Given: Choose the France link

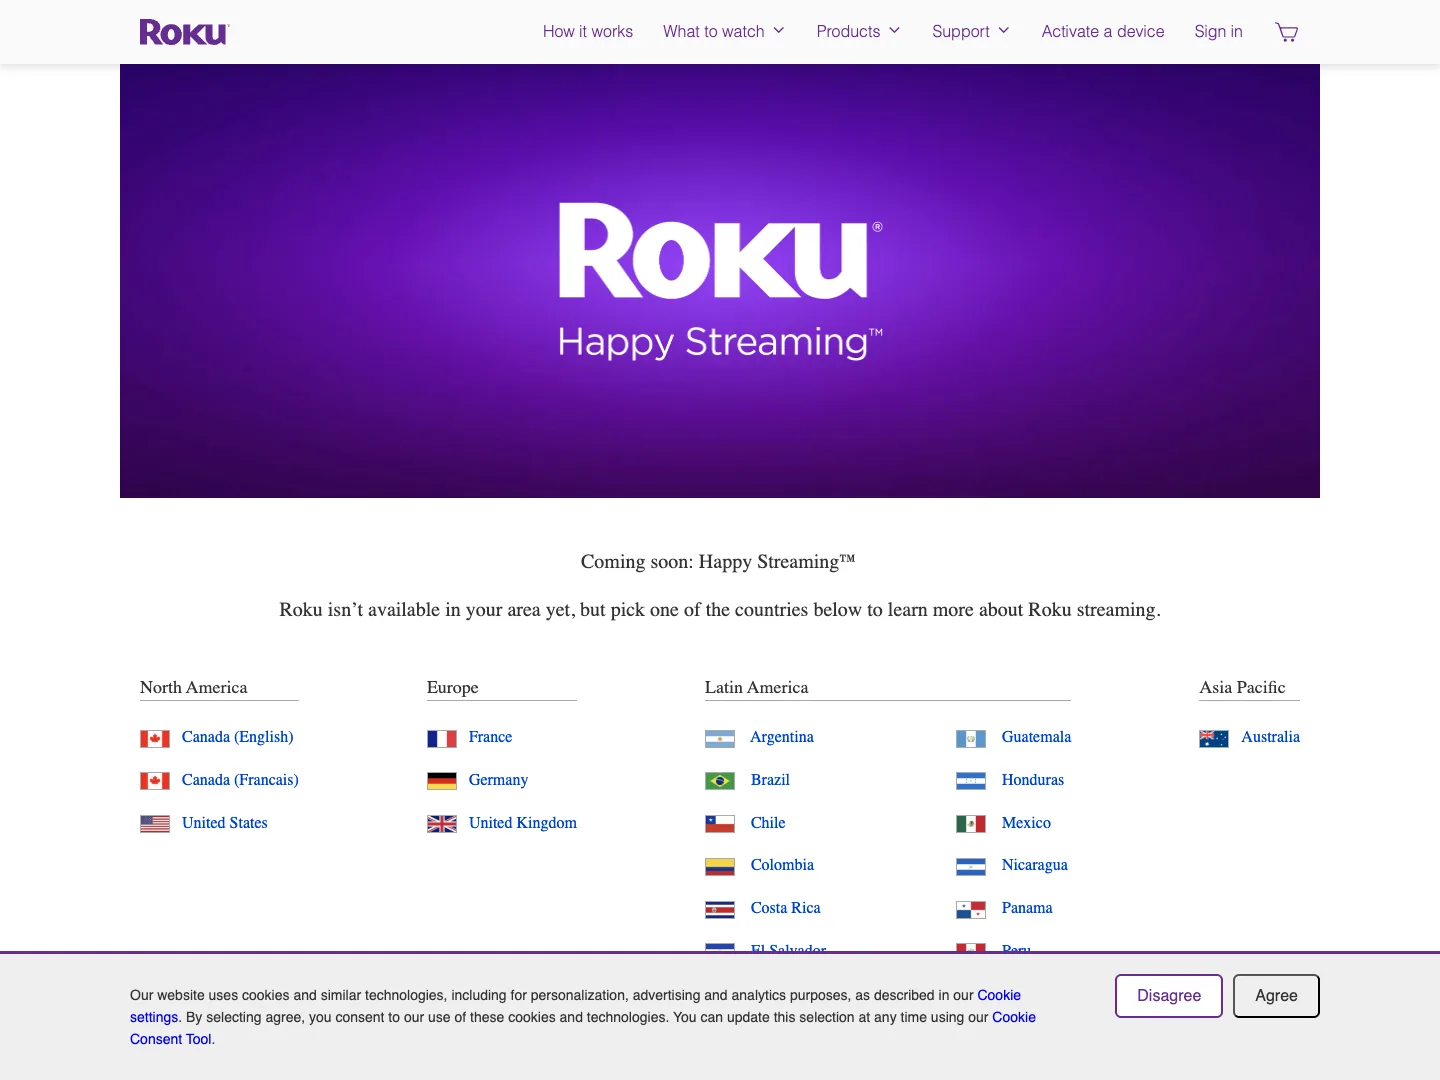Looking at the screenshot, I should pyautogui.click(x=490, y=737).
